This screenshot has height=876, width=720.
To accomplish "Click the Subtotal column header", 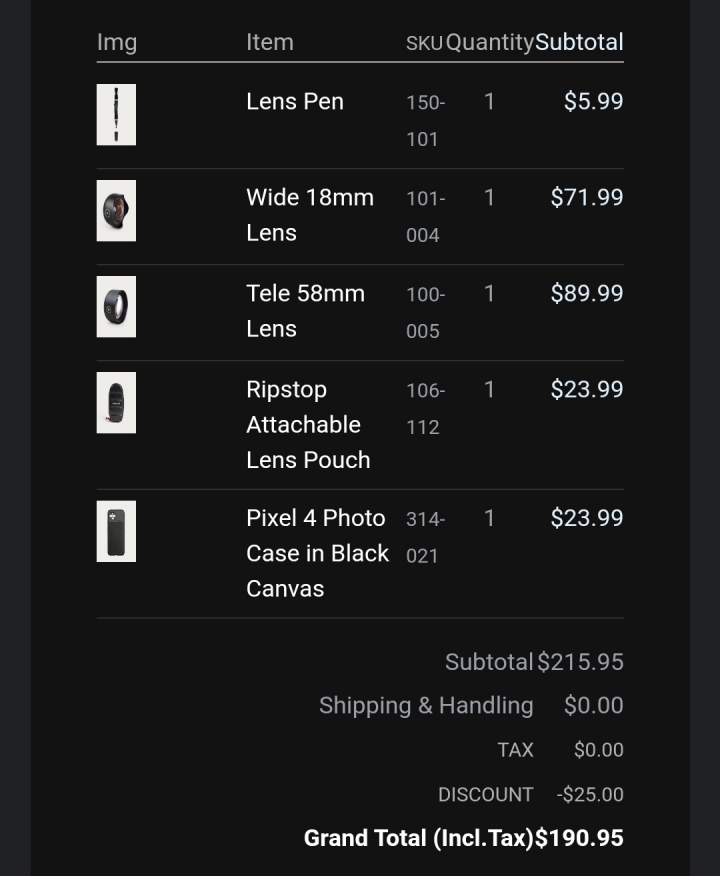I will coord(579,42).
